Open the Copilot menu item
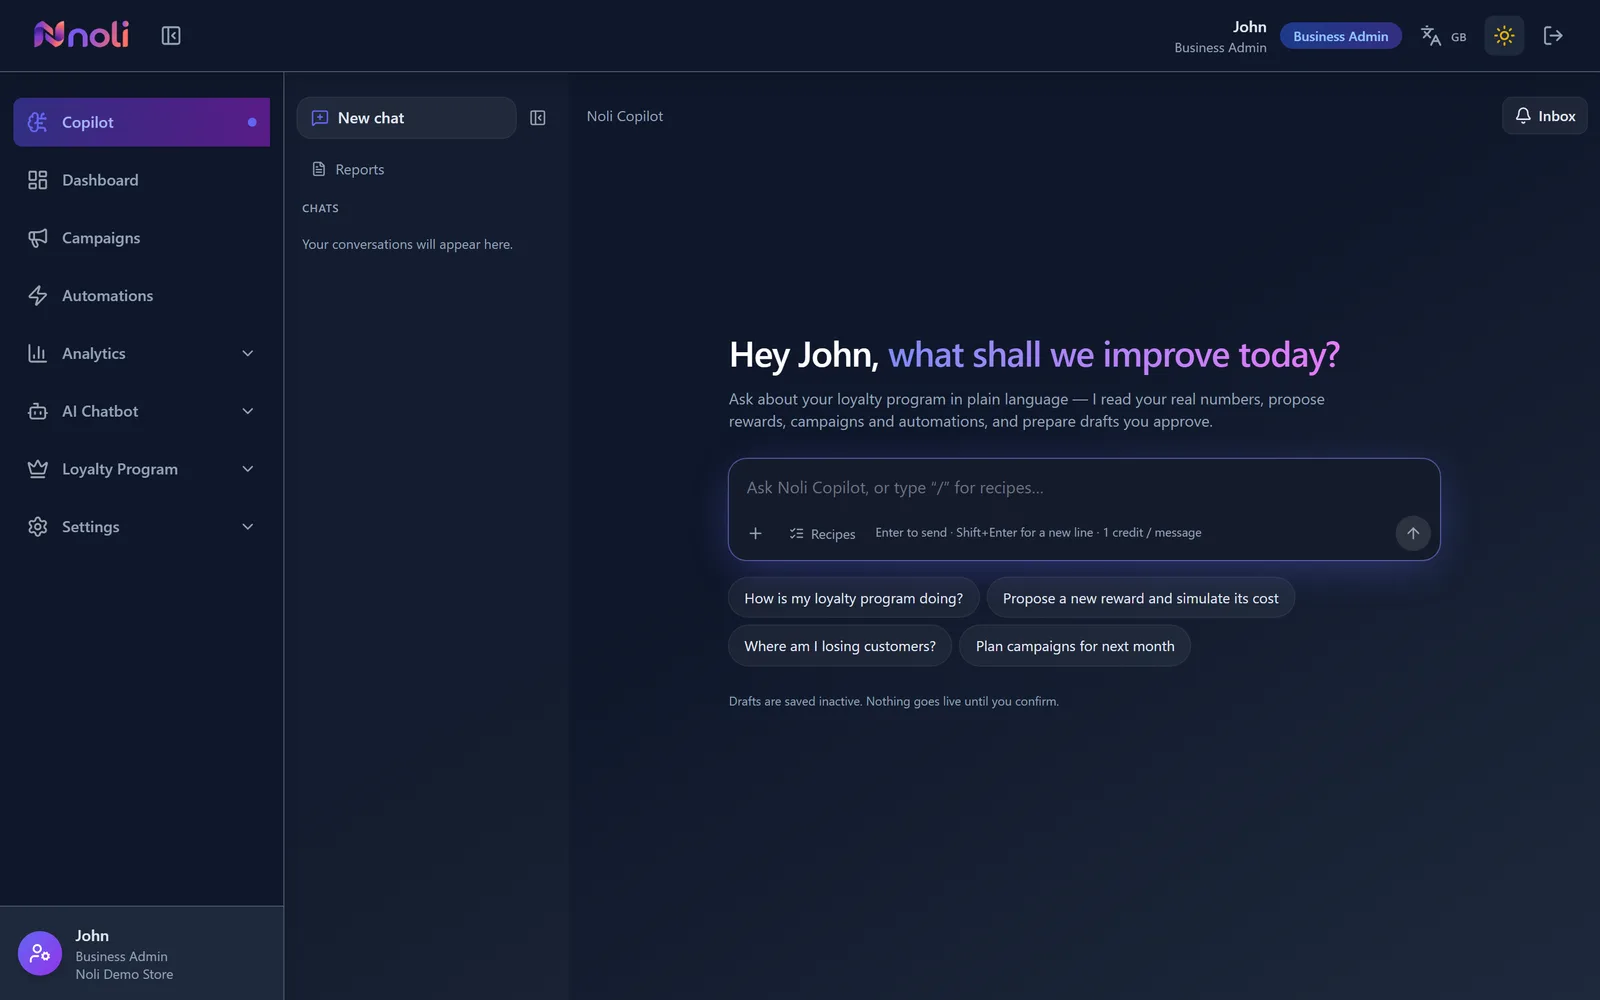1600x1000 pixels. click(142, 122)
